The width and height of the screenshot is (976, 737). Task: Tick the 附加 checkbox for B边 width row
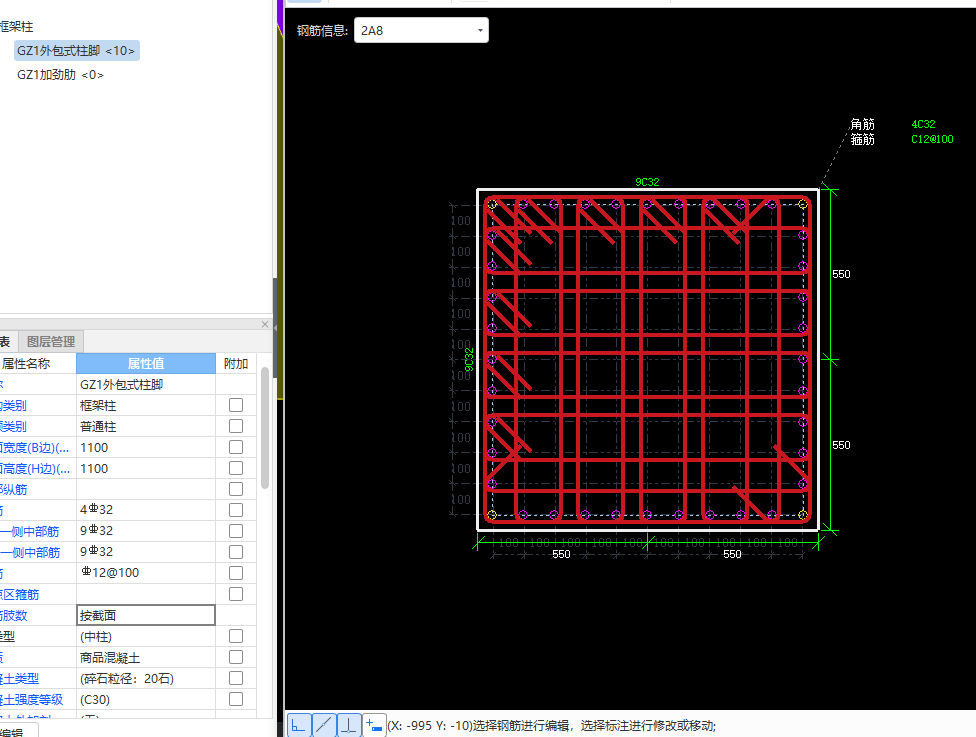click(236, 447)
